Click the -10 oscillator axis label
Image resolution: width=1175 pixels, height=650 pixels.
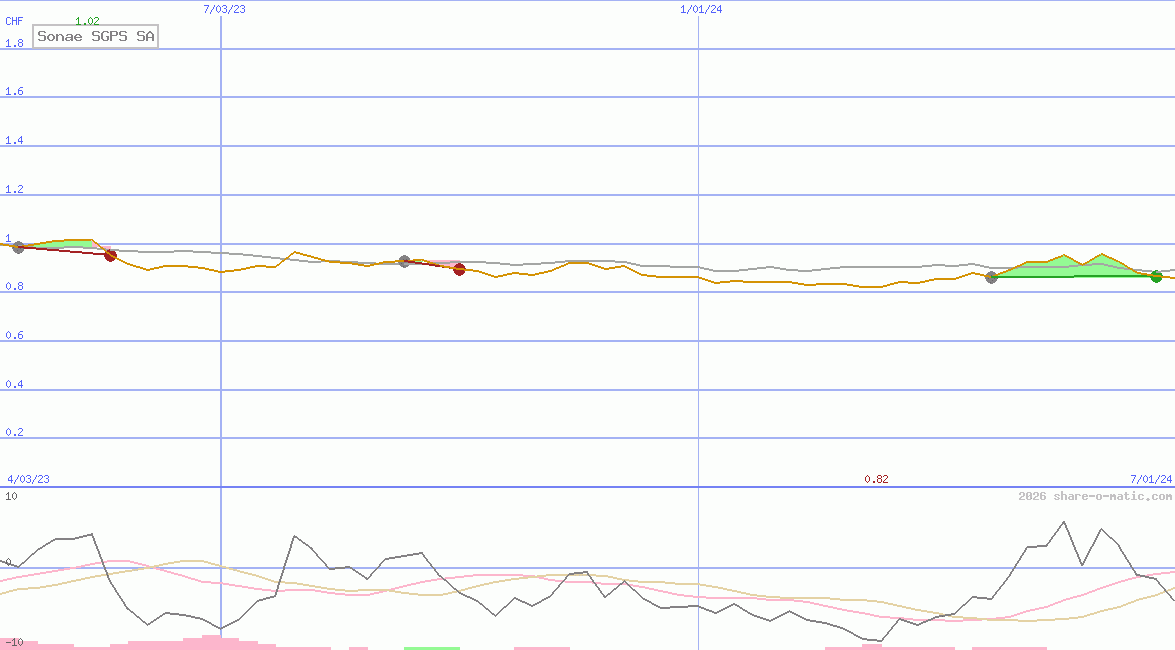(x=13, y=642)
